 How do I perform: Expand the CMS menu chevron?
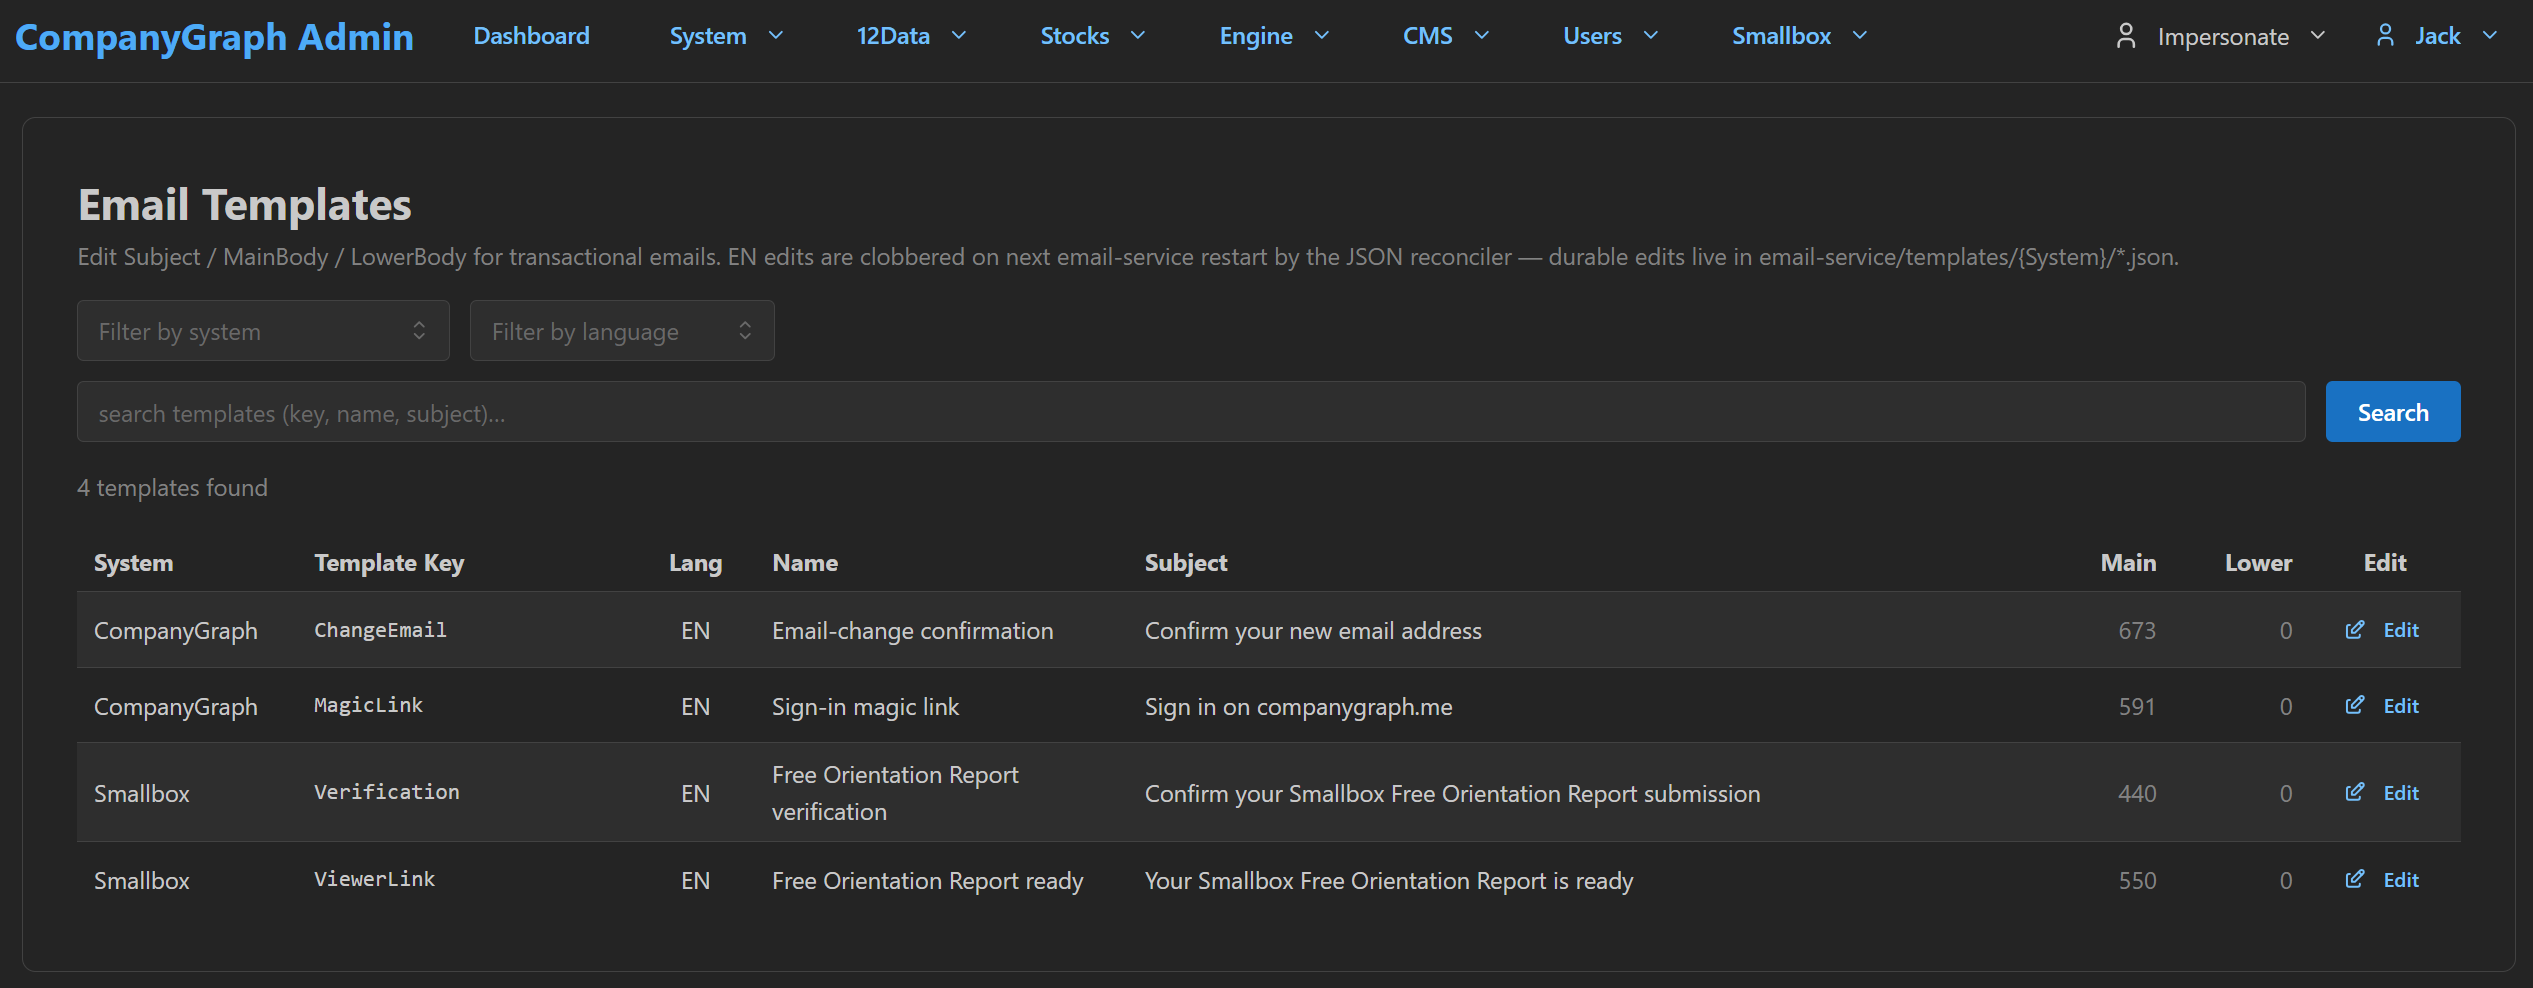point(1482,36)
